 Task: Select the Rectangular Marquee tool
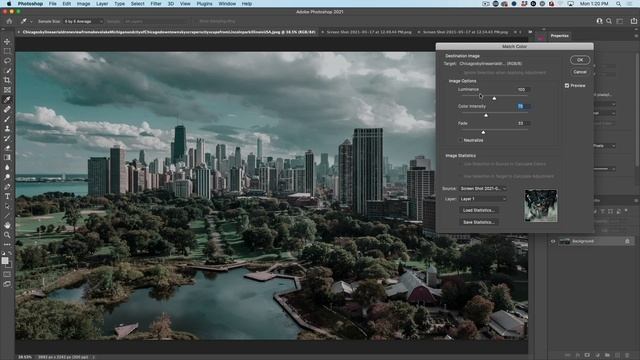click(x=7, y=51)
